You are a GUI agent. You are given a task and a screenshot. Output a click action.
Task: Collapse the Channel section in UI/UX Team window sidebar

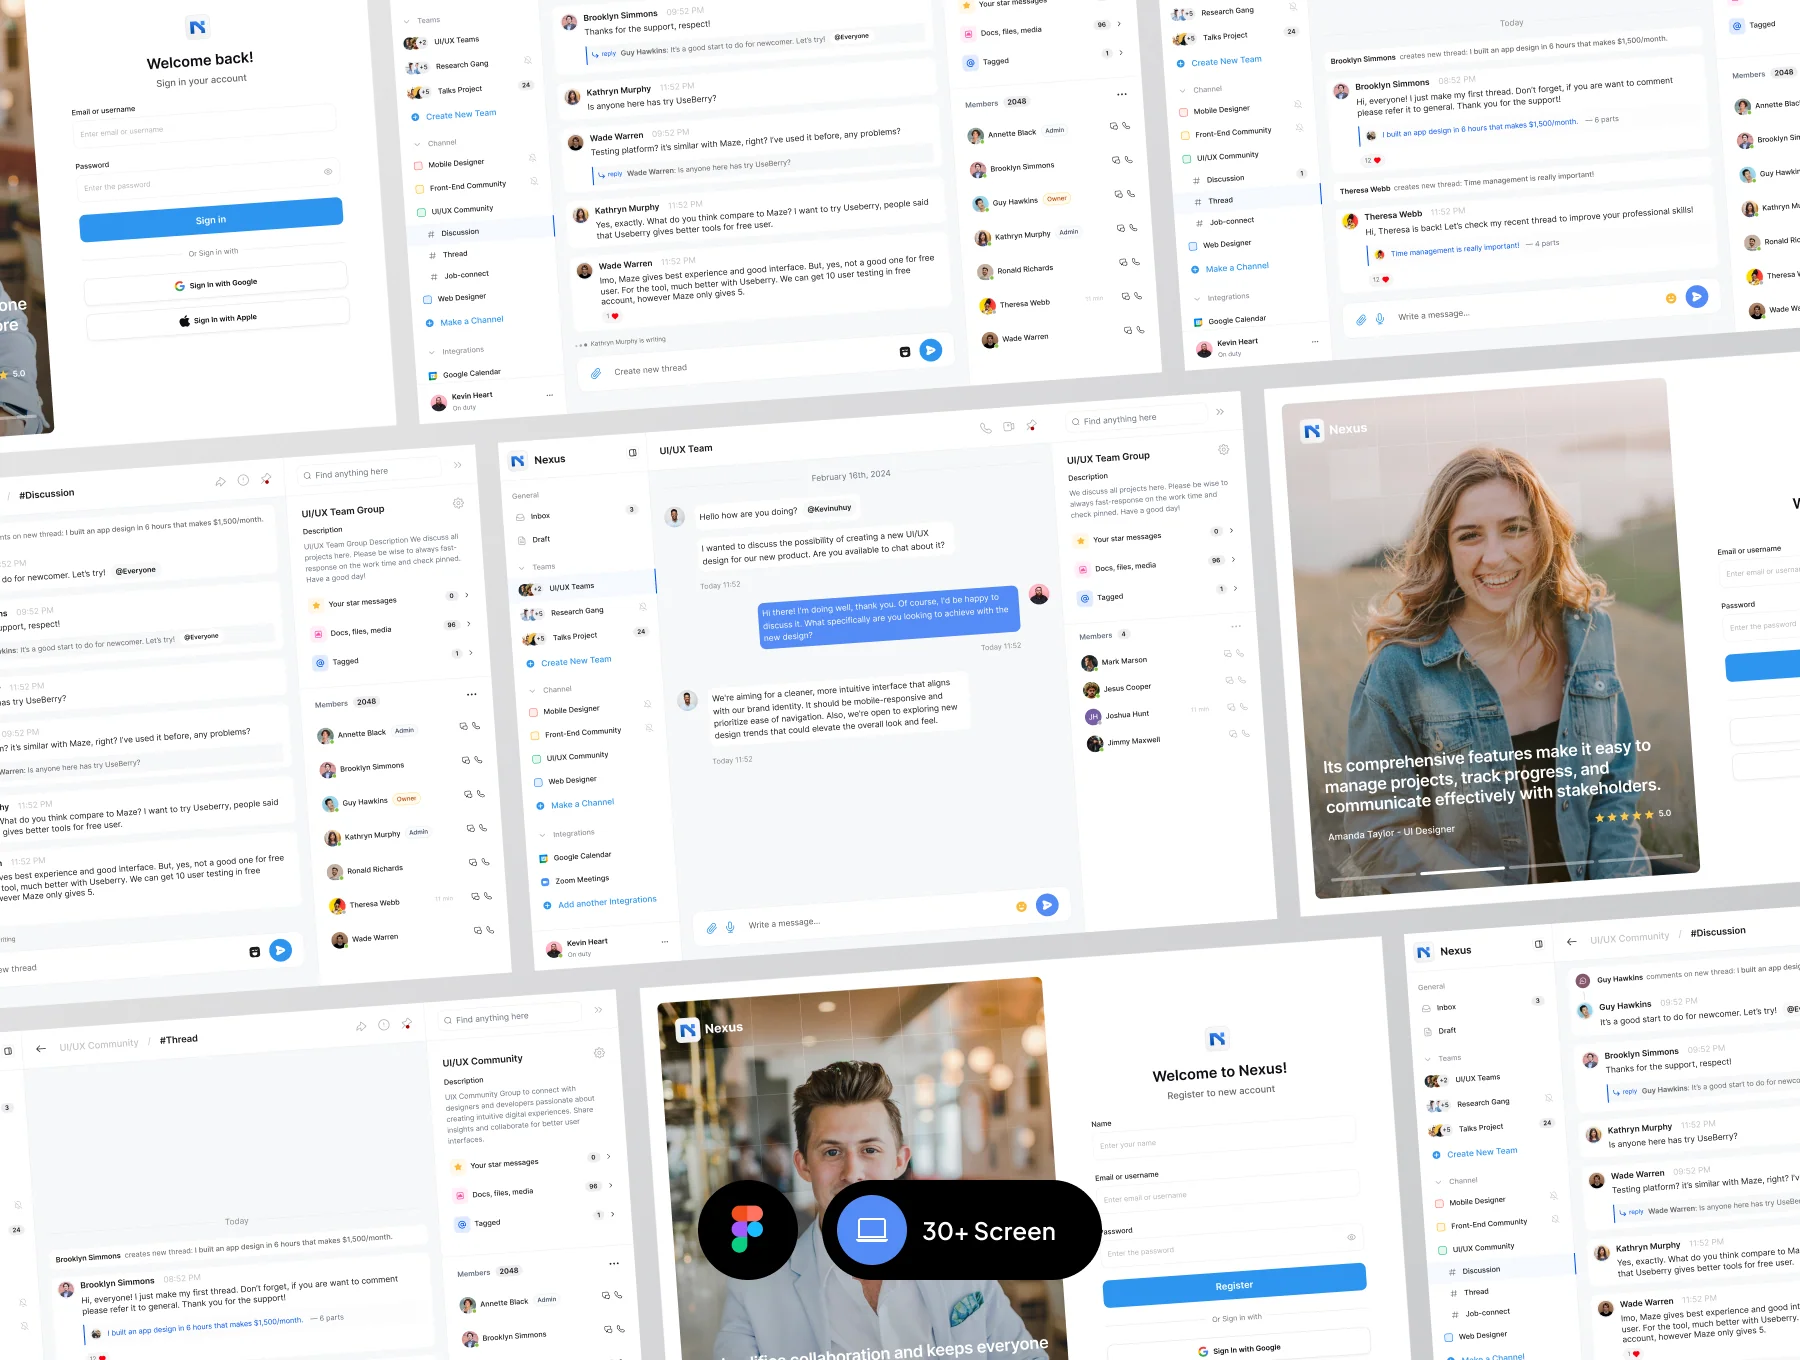coord(532,690)
